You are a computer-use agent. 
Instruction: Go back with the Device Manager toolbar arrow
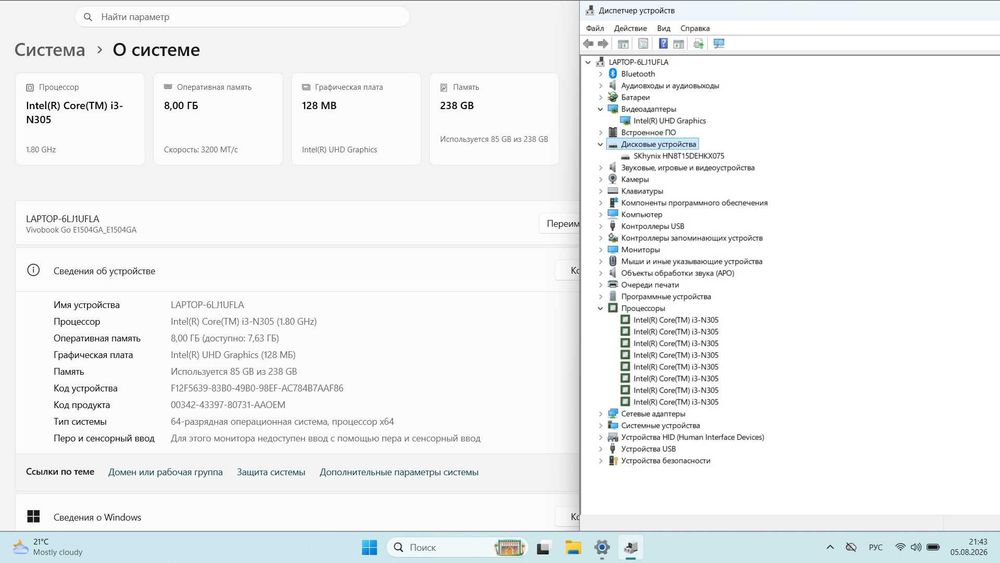588,43
